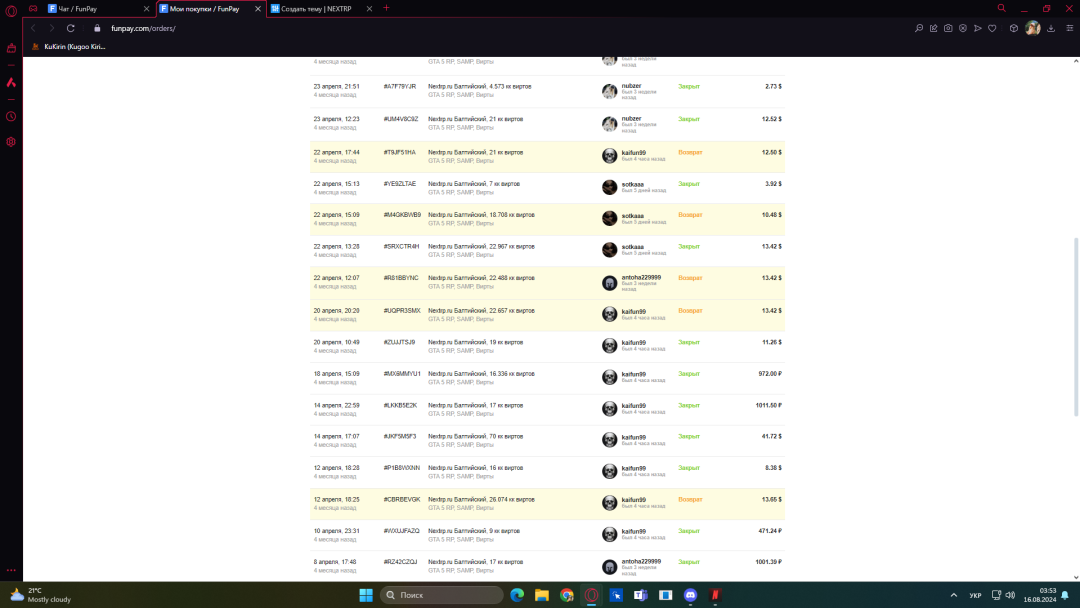Open order #UM4V8C9Z
The height and width of the screenshot is (608, 1080).
pos(401,119)
